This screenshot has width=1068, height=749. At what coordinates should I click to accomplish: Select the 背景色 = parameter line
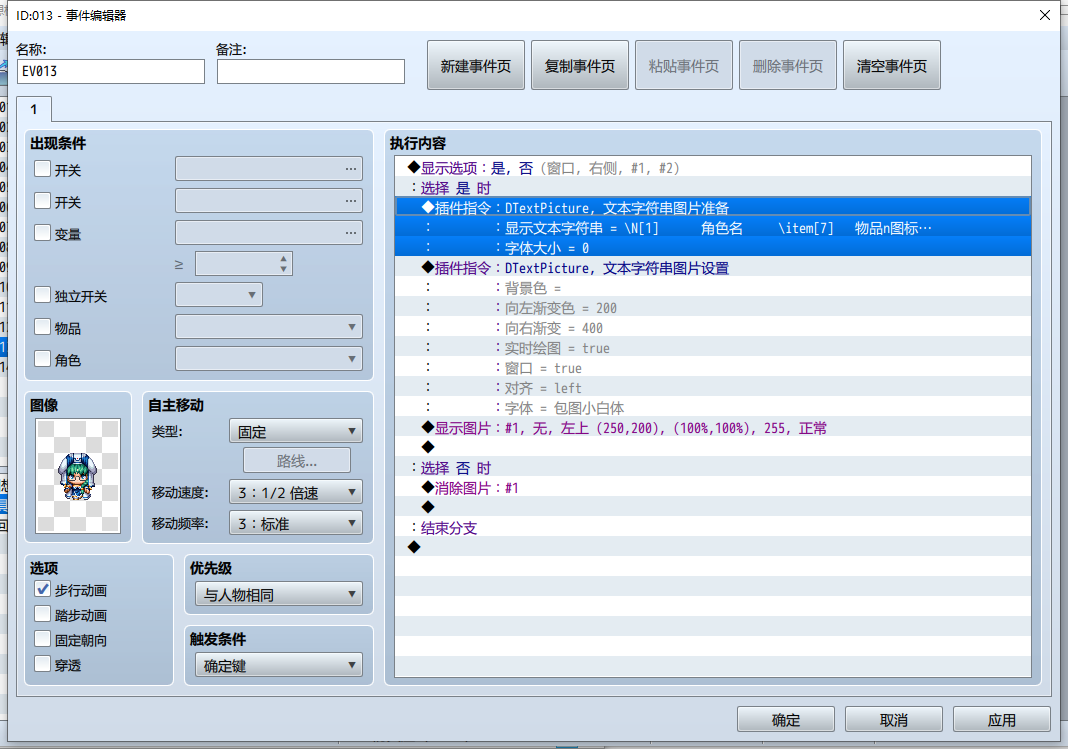click(x=713, y=287)
